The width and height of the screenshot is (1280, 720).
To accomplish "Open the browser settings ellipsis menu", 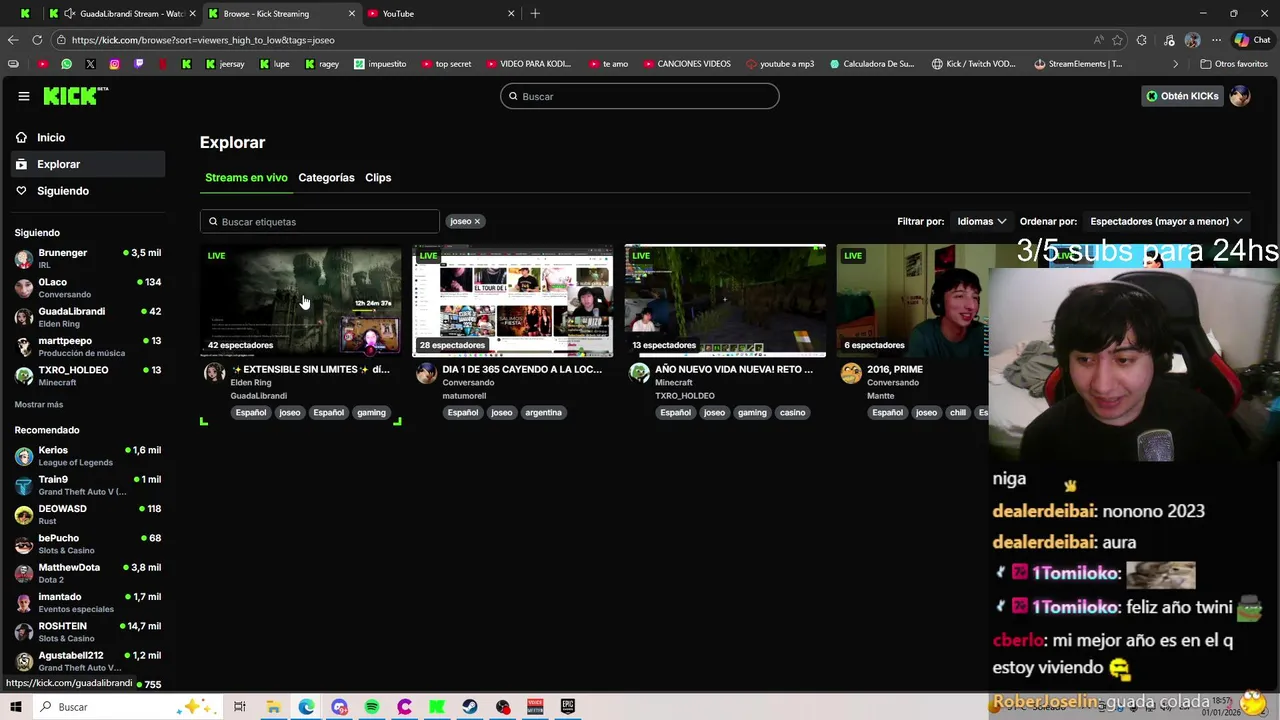I will point(1216,40).
